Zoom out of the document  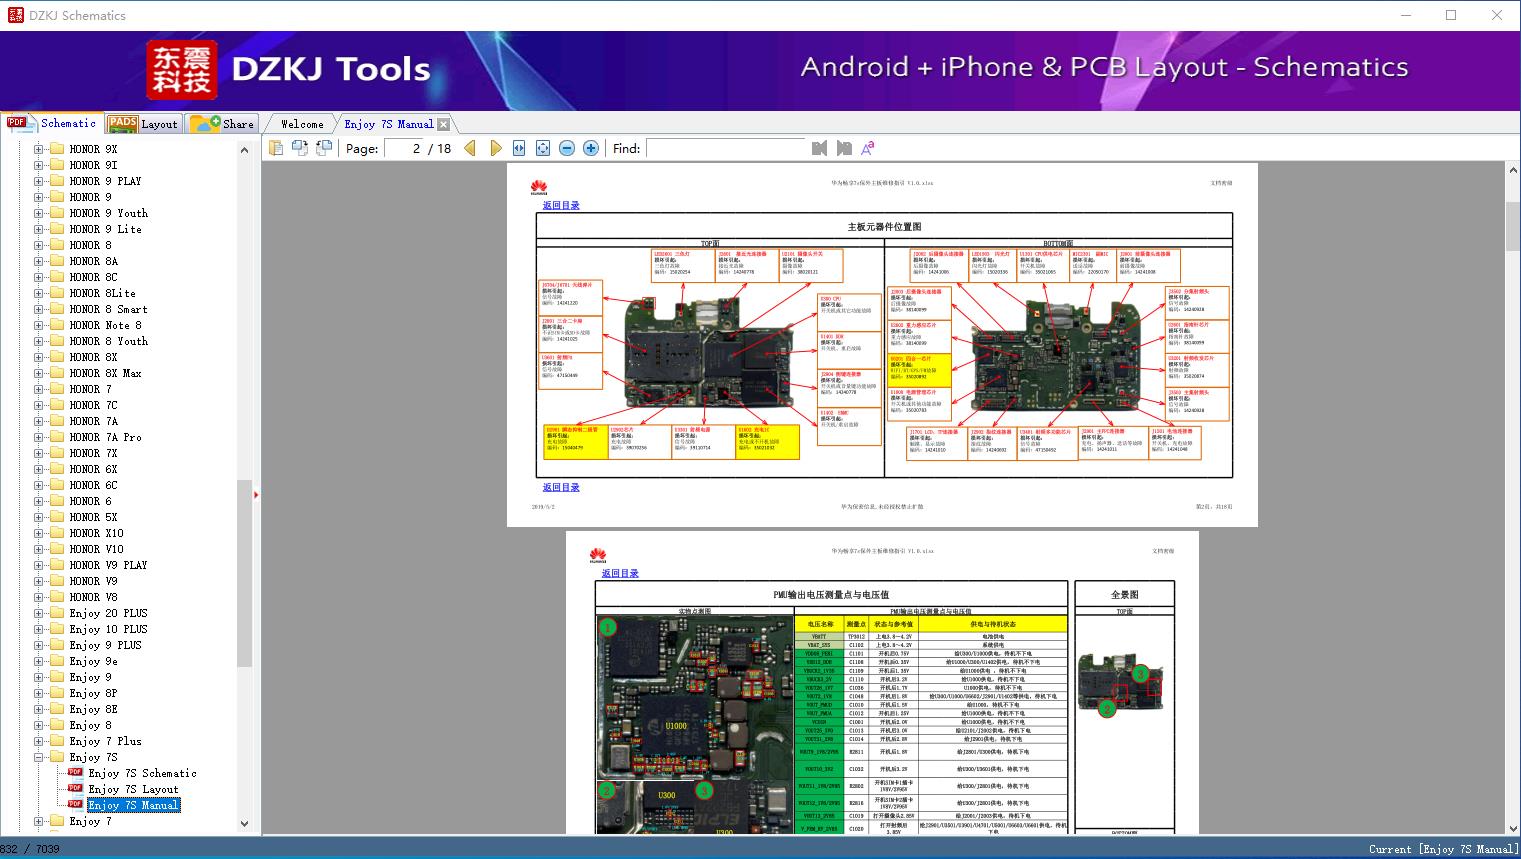point(567,148)
